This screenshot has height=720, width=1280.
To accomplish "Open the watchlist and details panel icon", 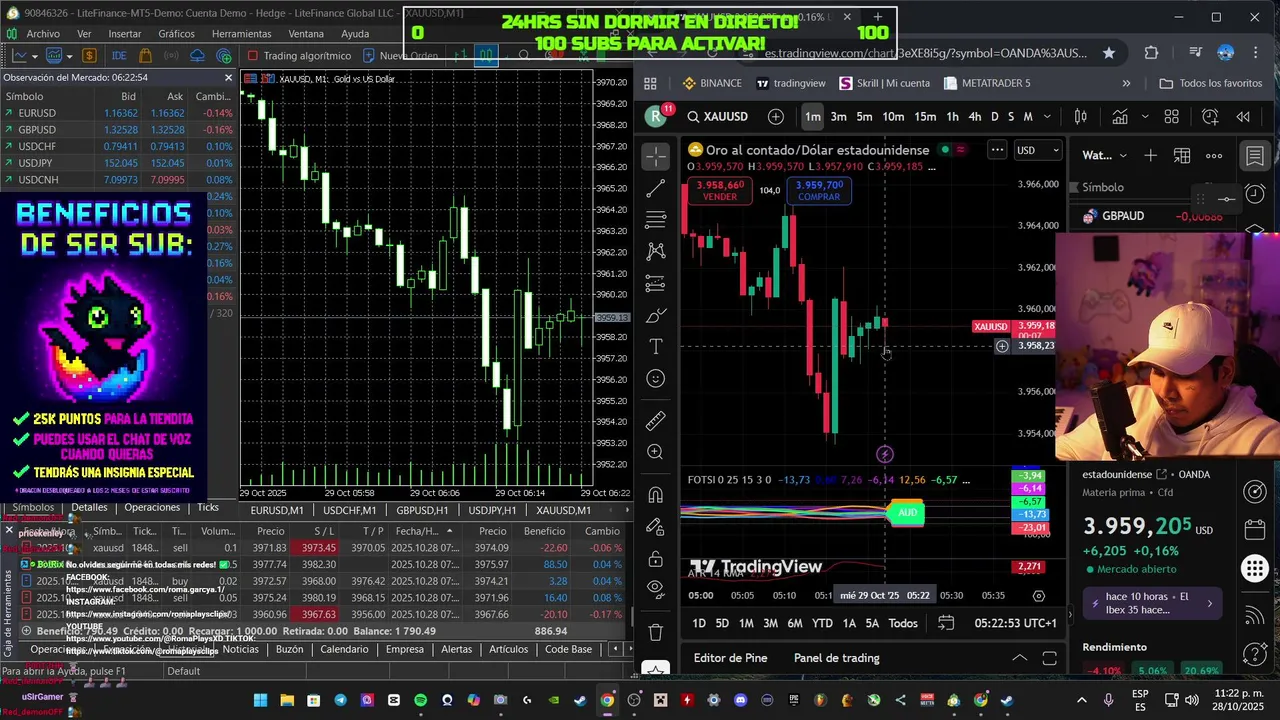I will [1255, 156].
